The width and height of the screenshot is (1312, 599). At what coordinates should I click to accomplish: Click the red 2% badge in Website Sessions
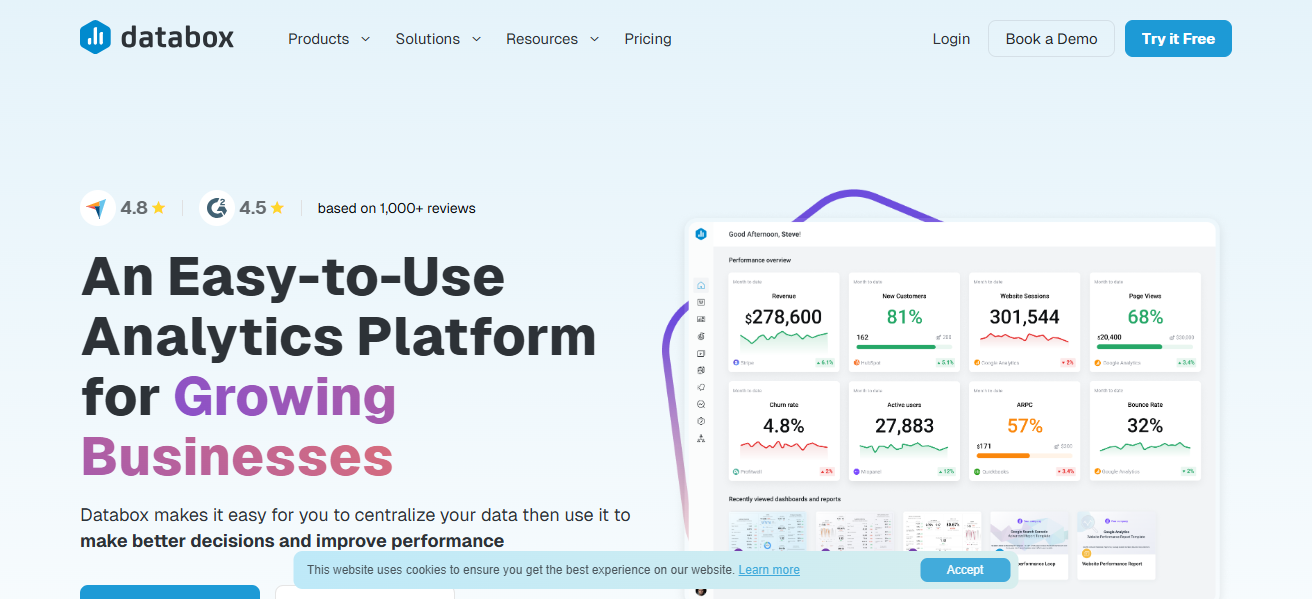tap(1067, 362)
